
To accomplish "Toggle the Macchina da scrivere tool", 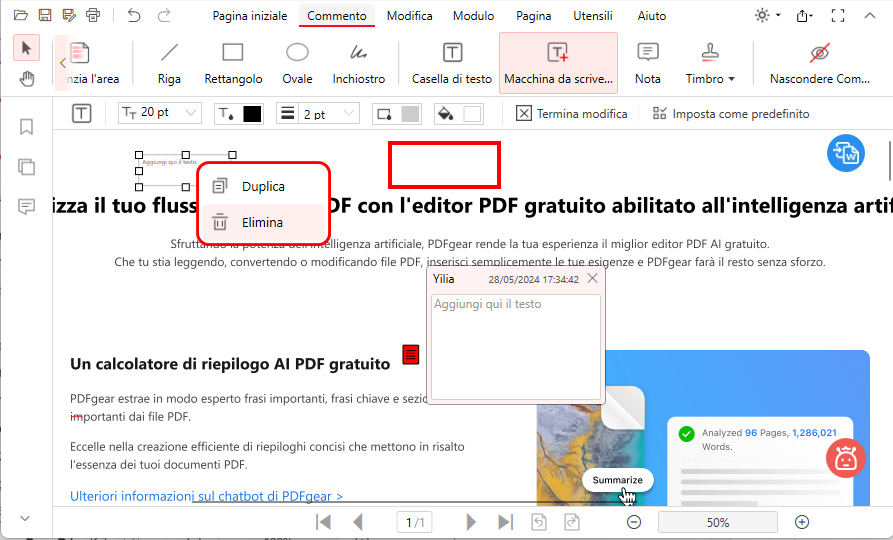I will pyautogui.click(x=558, y=63).
